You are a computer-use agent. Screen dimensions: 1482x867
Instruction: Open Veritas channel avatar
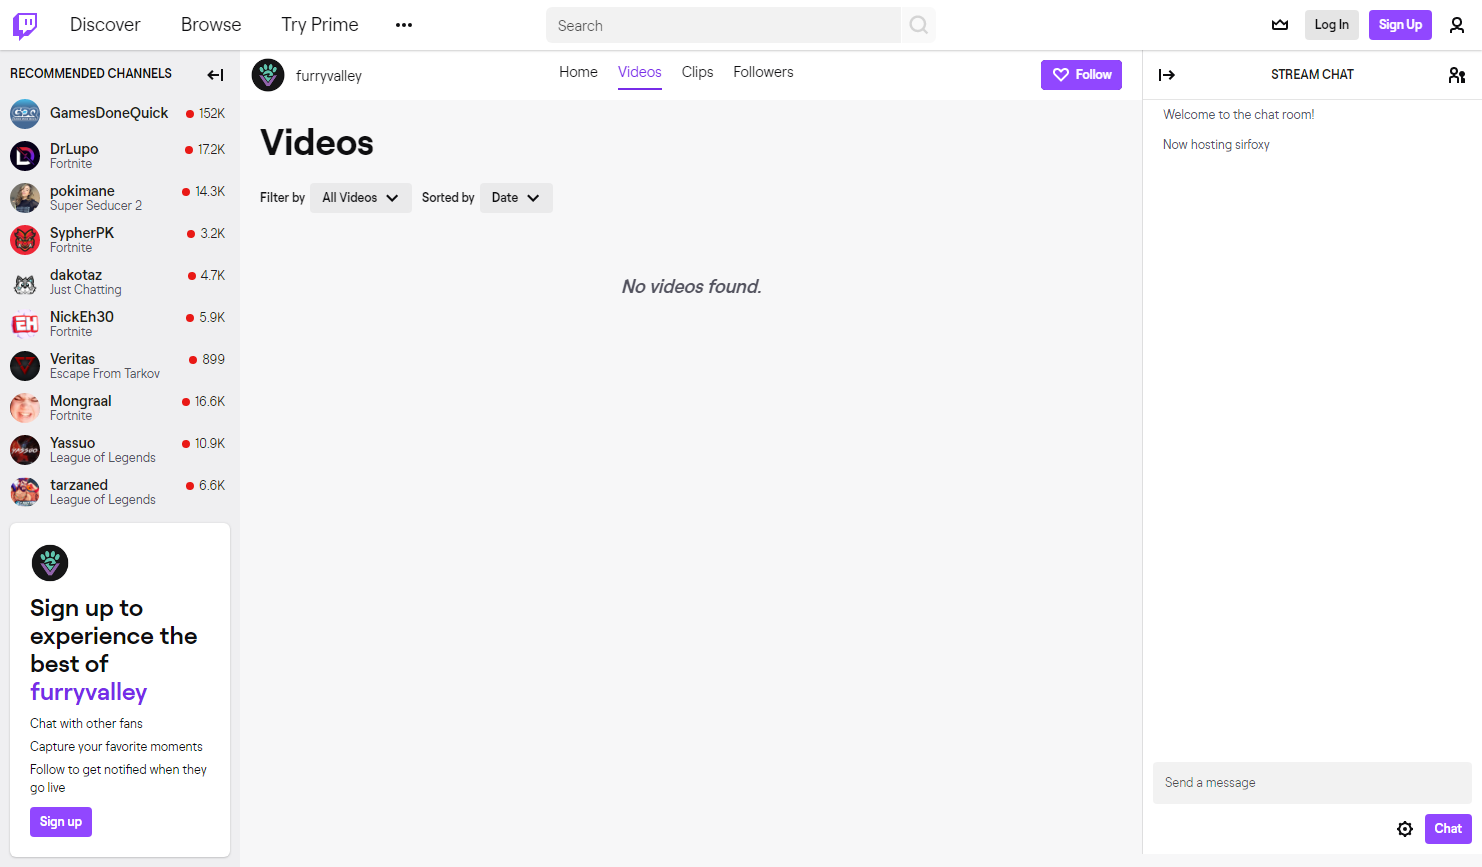point(25,366)
